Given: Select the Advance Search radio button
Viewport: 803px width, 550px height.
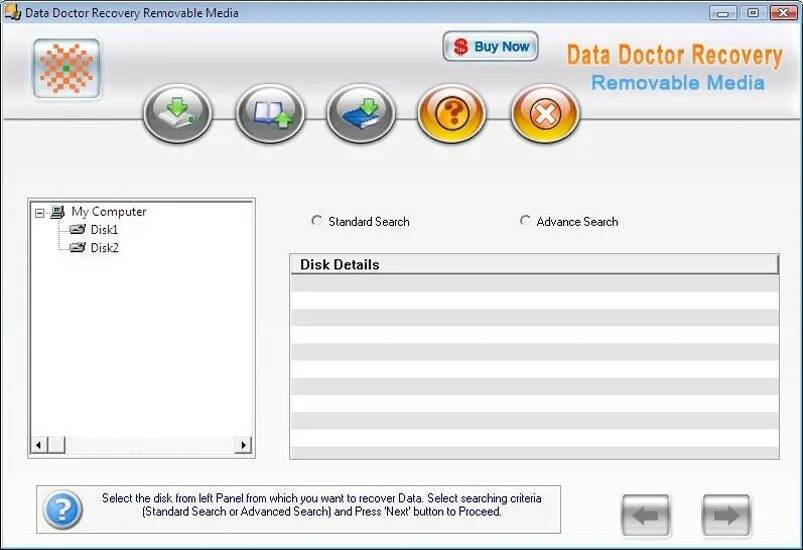Looking at the screenshot, I should coord(525,221).
